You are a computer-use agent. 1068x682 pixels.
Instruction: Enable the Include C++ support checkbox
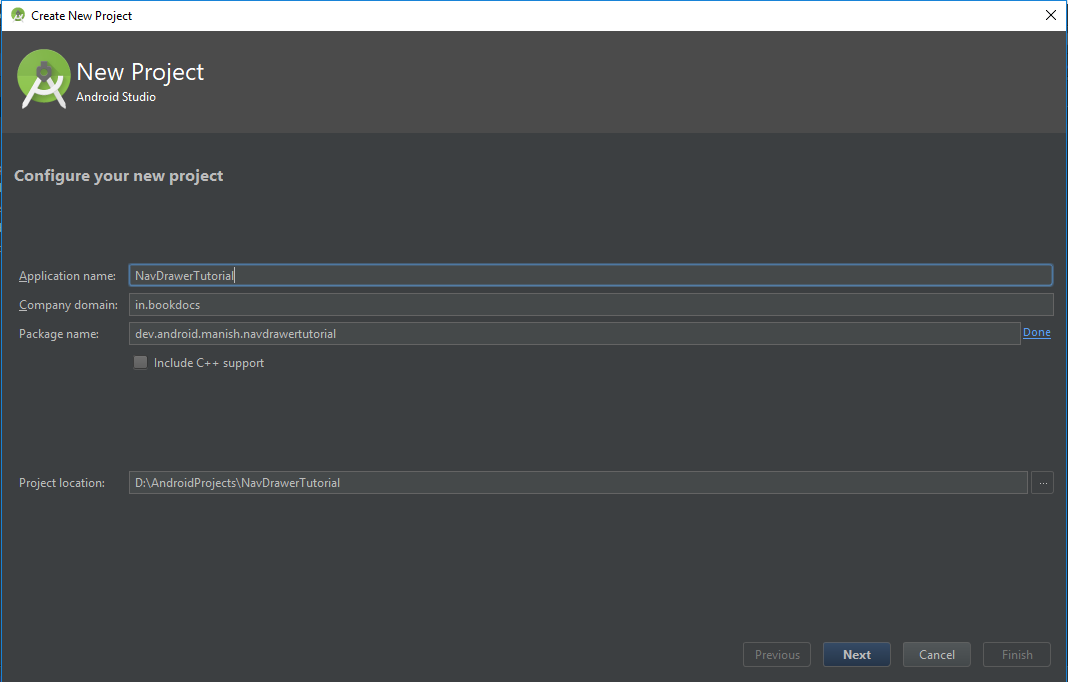click(140, 362)
